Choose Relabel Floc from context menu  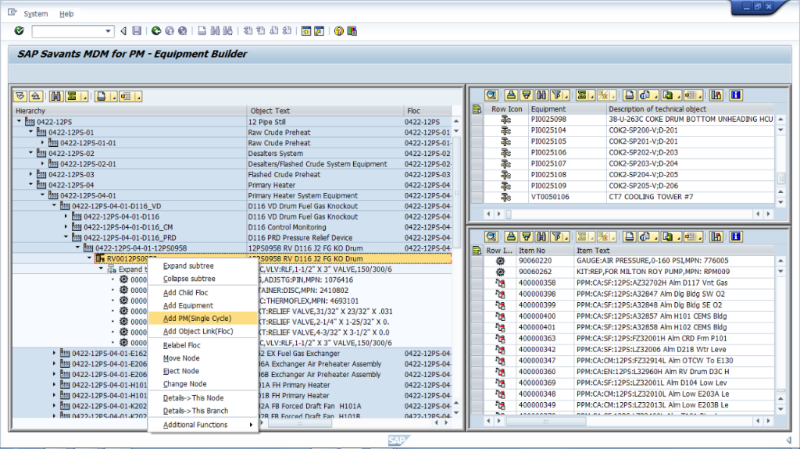[x=182, y=345]
